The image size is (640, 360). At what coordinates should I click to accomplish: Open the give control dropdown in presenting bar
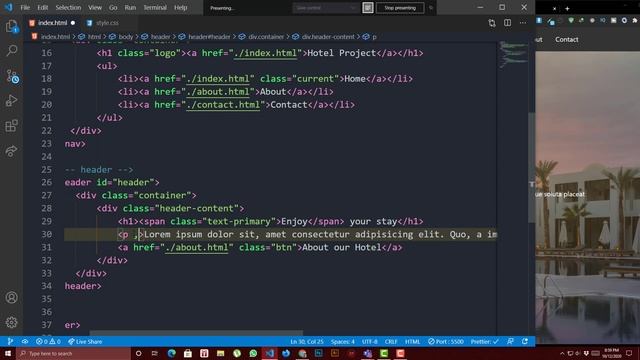tap(326, 8)
